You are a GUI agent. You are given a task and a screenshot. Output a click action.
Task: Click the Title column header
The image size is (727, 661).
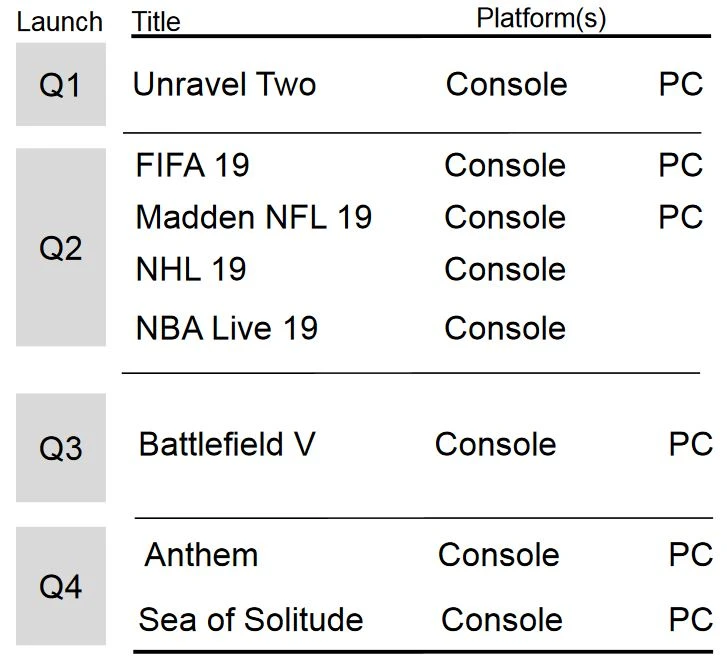157,22
